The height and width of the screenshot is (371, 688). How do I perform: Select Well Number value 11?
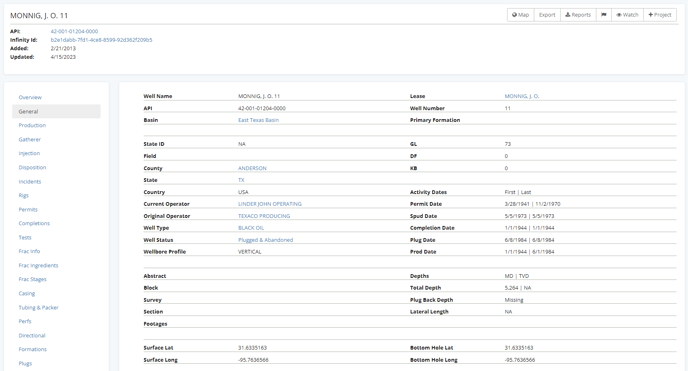[x=508, y=108]
